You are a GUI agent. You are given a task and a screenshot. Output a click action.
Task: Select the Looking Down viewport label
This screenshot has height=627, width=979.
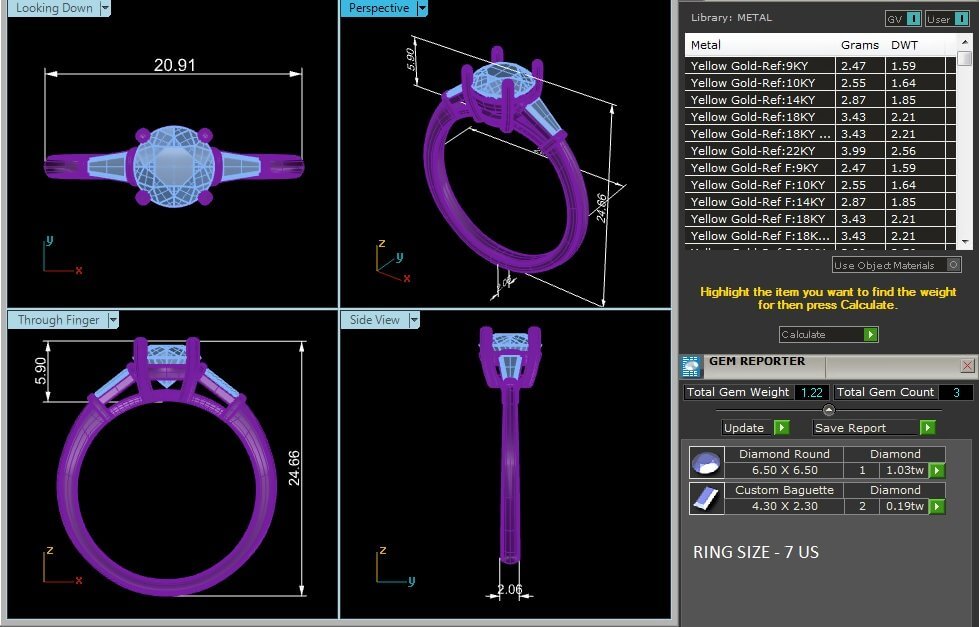54,8
